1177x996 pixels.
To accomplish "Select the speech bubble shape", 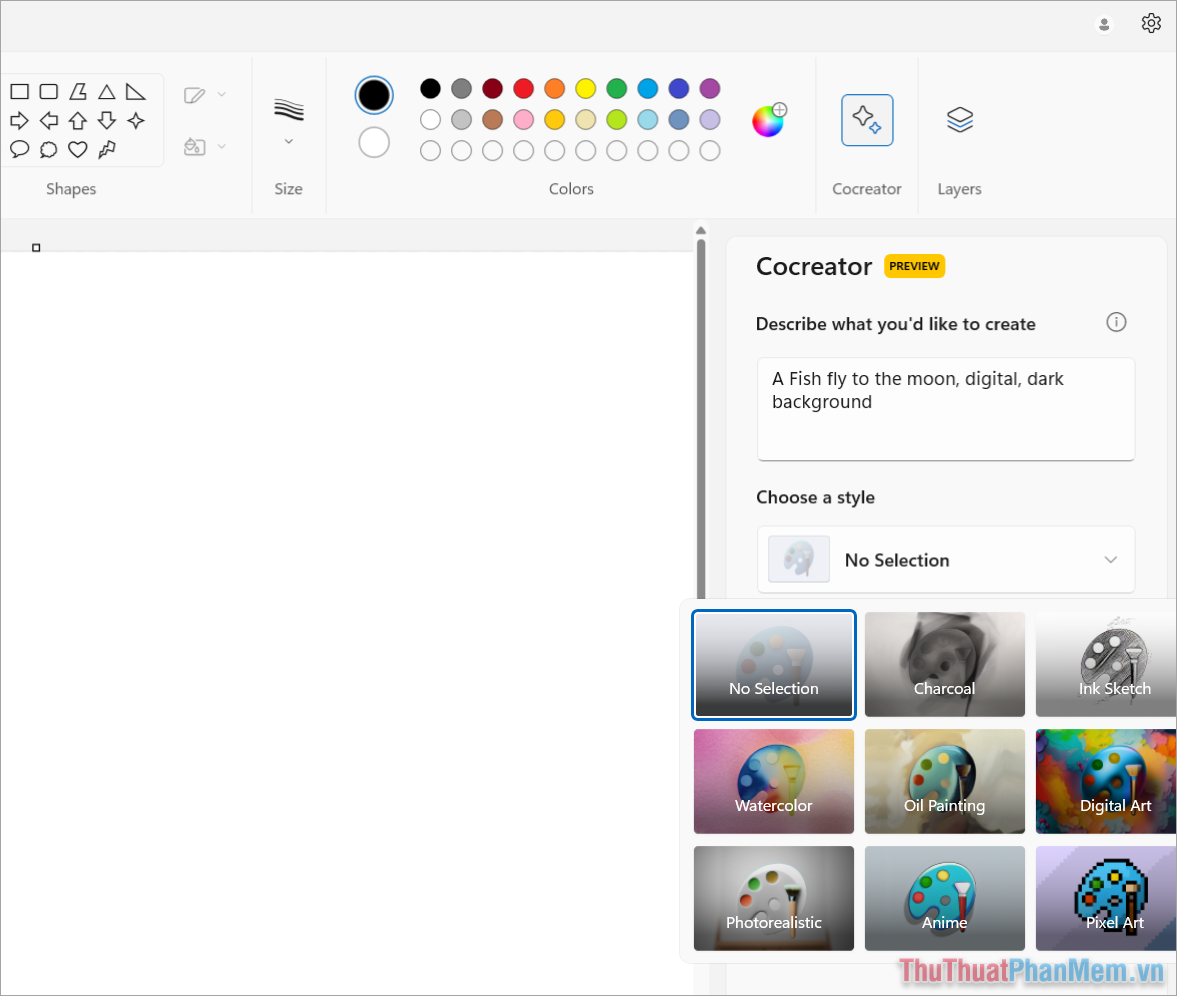I will coord(19,149).
